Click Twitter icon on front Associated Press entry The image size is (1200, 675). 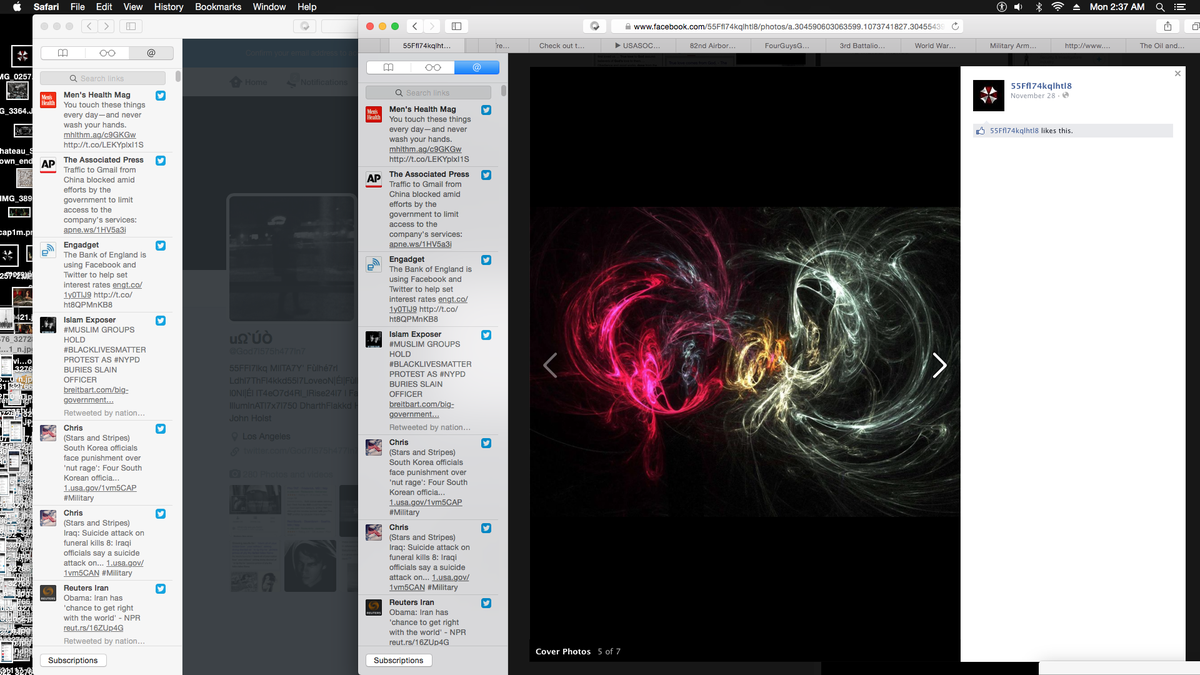(486, 175)
